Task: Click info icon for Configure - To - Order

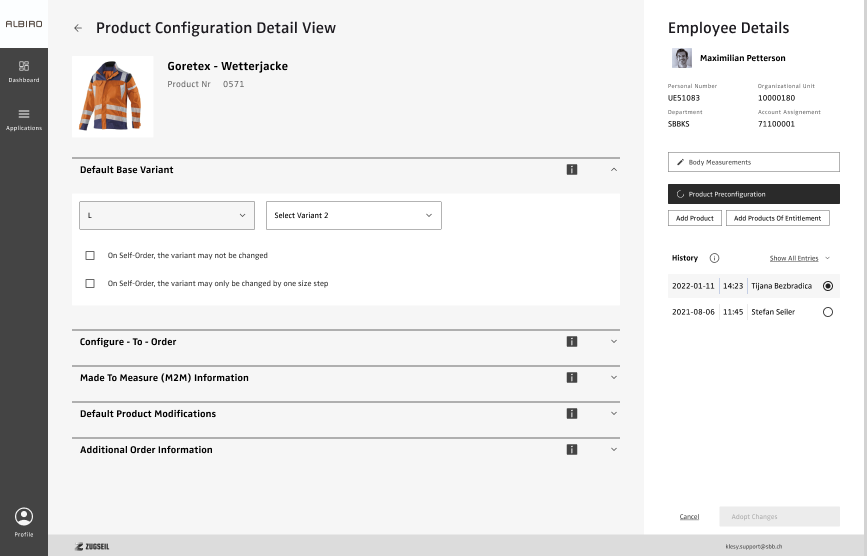Action: click(x=572, y=342)
